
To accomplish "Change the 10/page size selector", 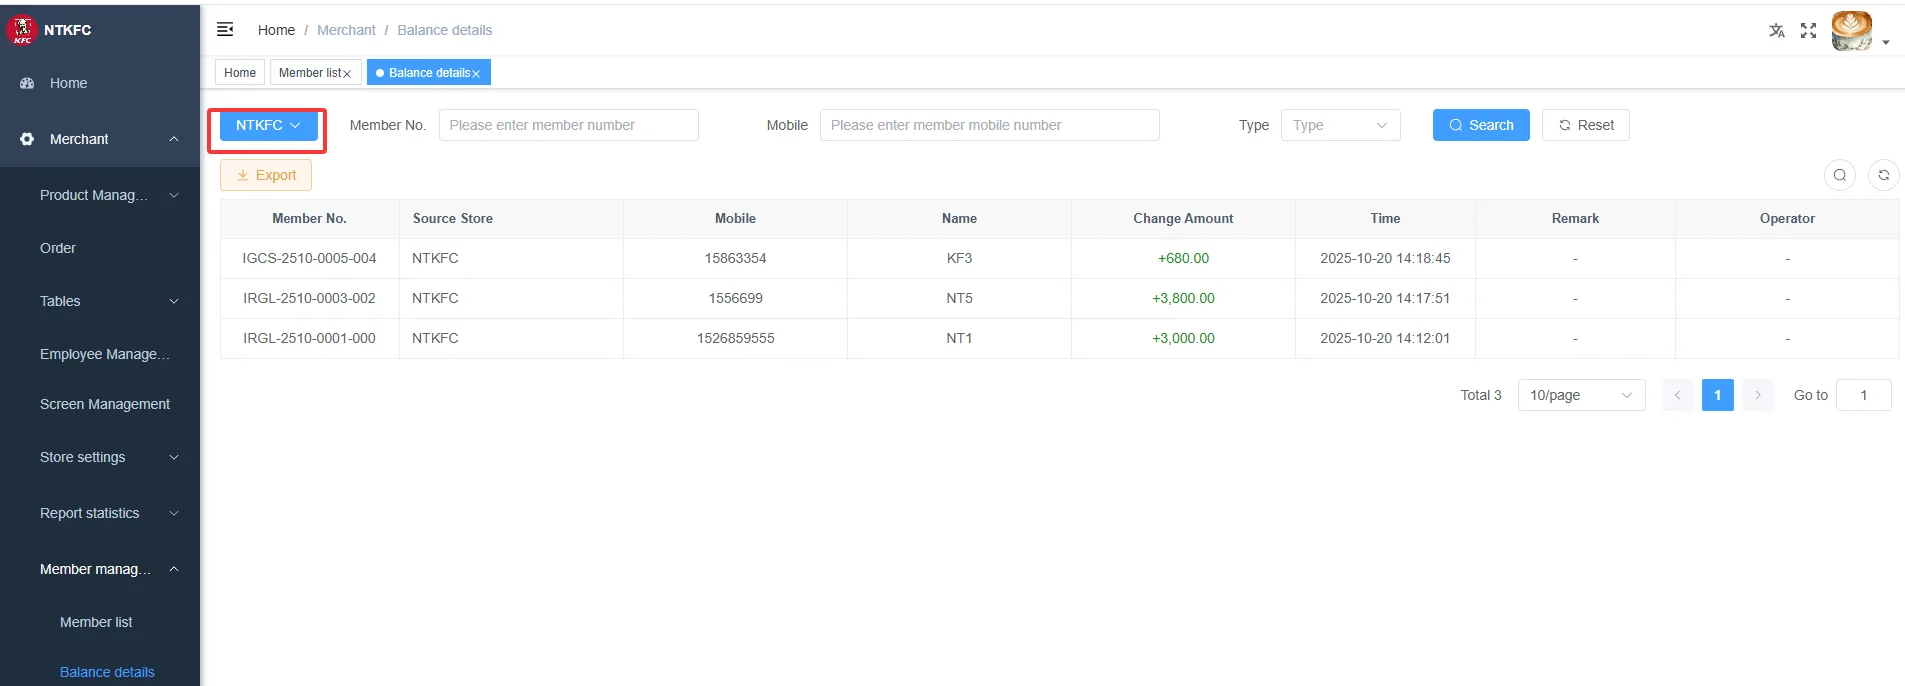I will click(x=1581, y=395).
